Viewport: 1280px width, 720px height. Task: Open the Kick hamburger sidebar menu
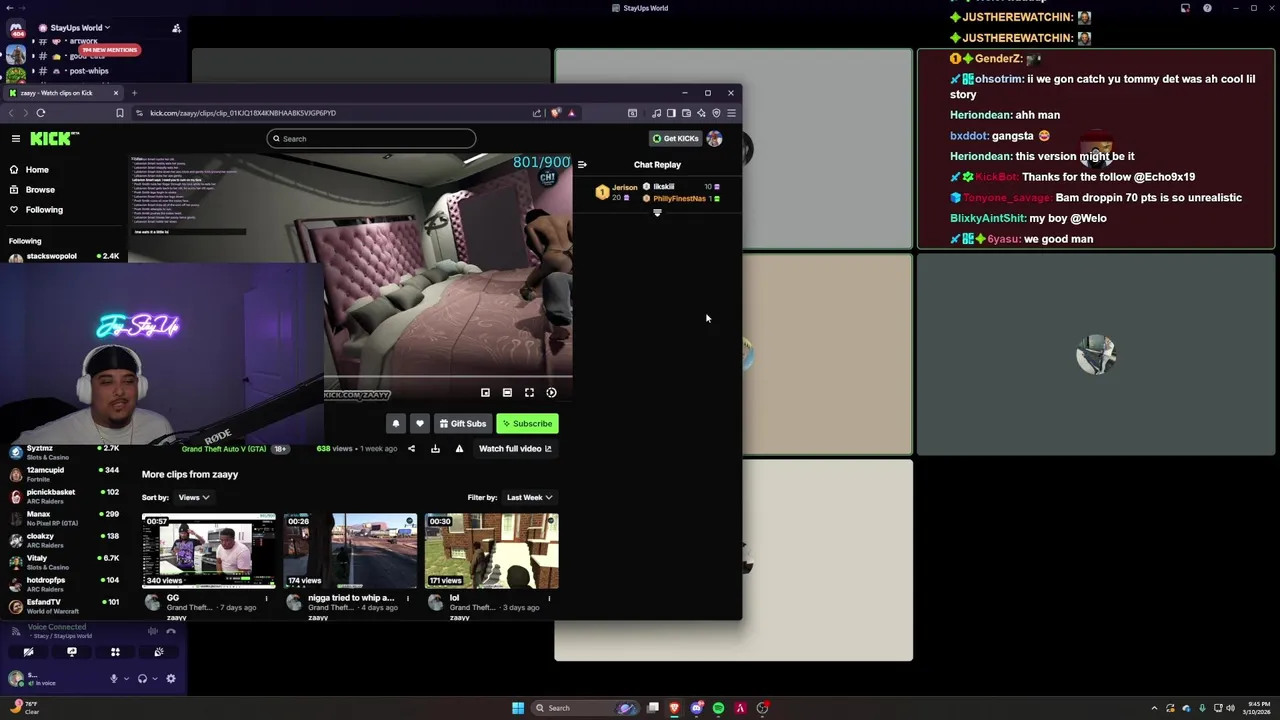pos(16,139)
